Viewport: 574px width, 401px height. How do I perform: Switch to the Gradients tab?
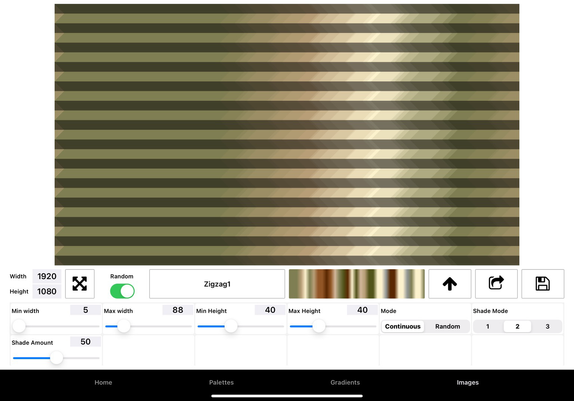[x=345, y=382]
